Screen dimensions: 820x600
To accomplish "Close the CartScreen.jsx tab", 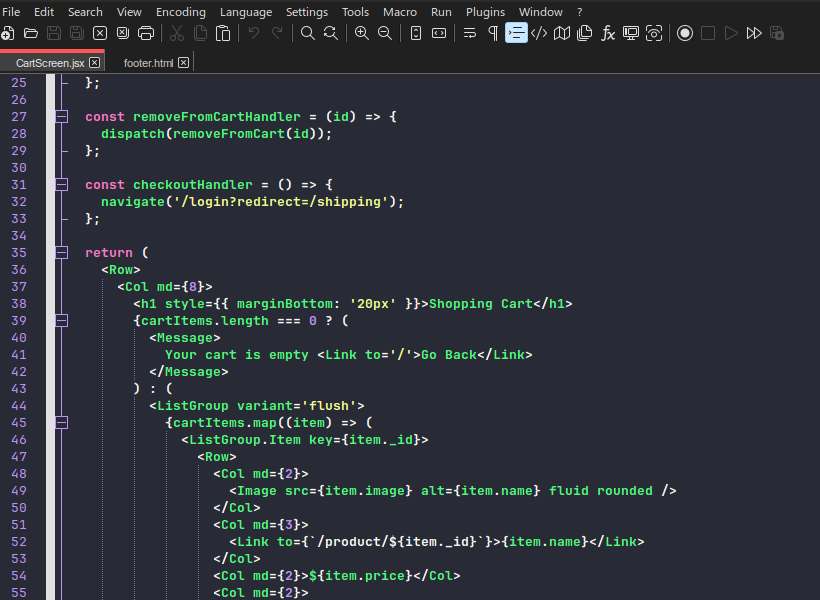I will pyautogui.click(x=95, y=61).
